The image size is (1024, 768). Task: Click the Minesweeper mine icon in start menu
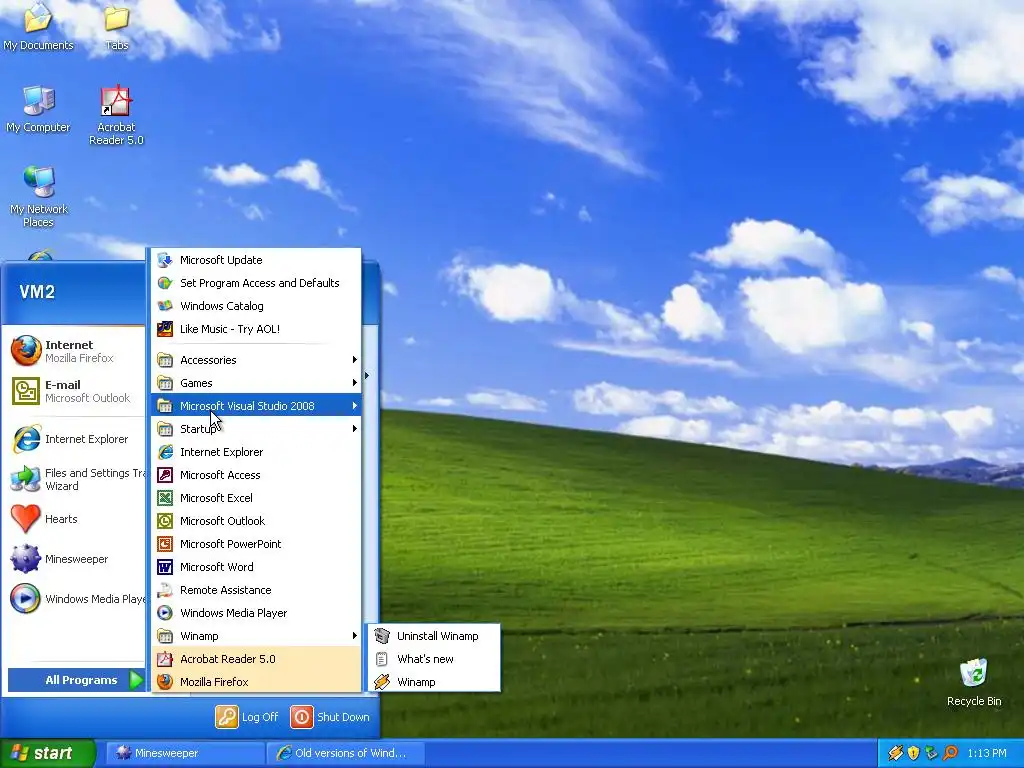26,559
